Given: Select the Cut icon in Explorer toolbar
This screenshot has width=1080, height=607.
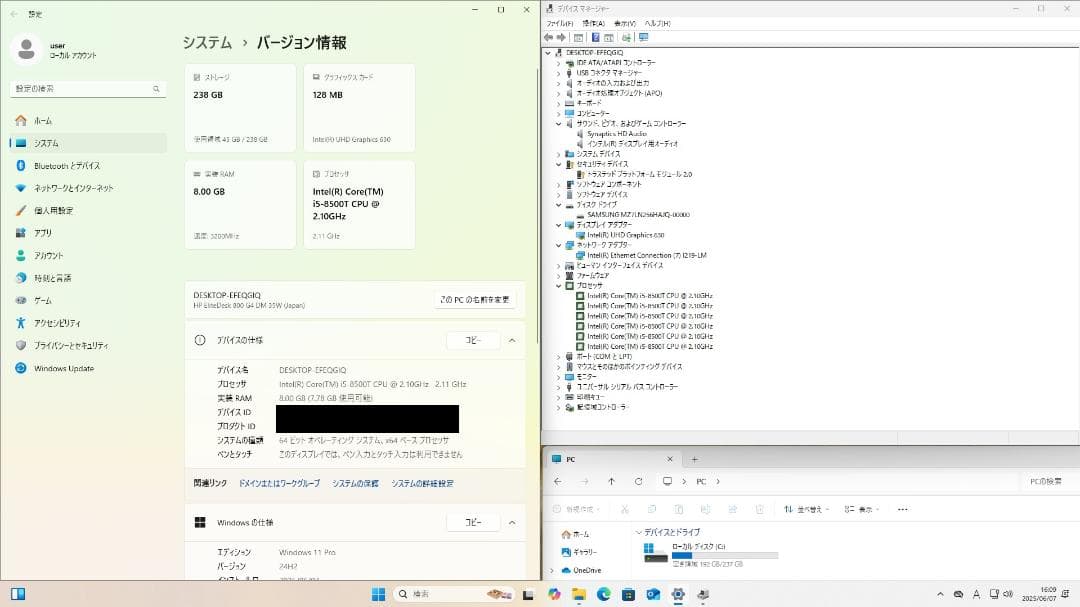Looking at the screenshot, I should point(624,508).
